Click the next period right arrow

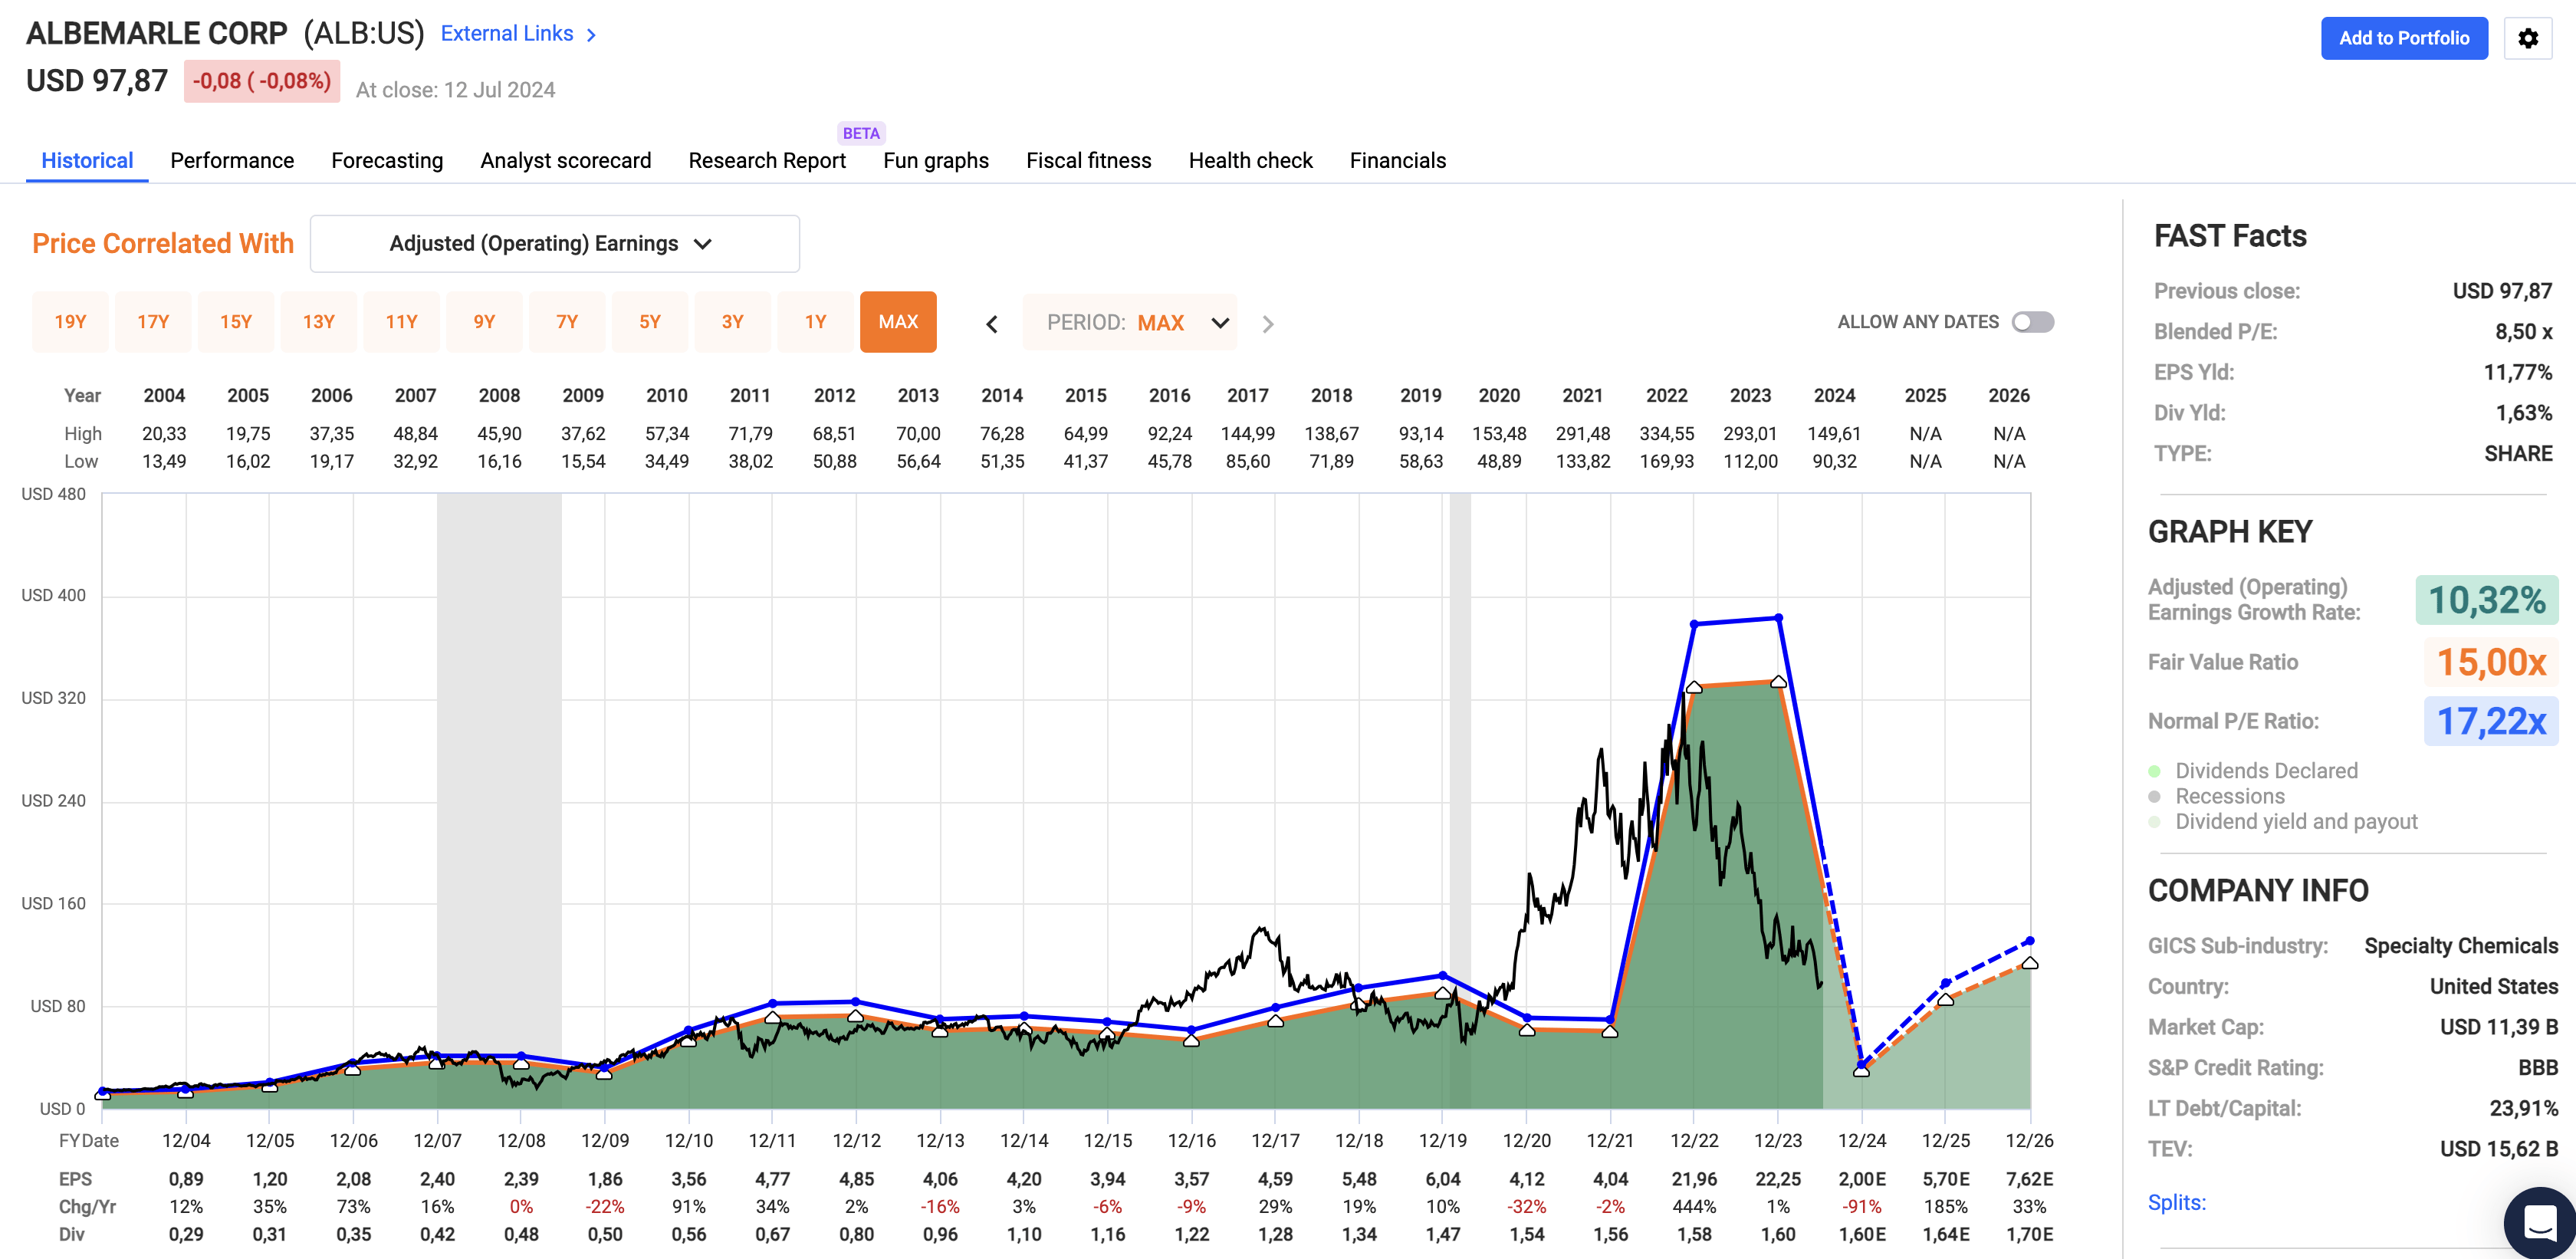[1268, 324]
